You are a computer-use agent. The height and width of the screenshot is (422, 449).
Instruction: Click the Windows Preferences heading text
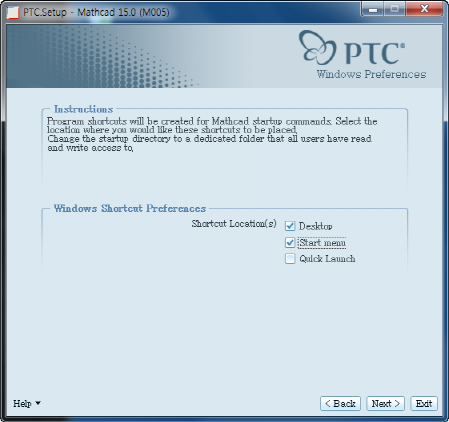coord(371,74)
